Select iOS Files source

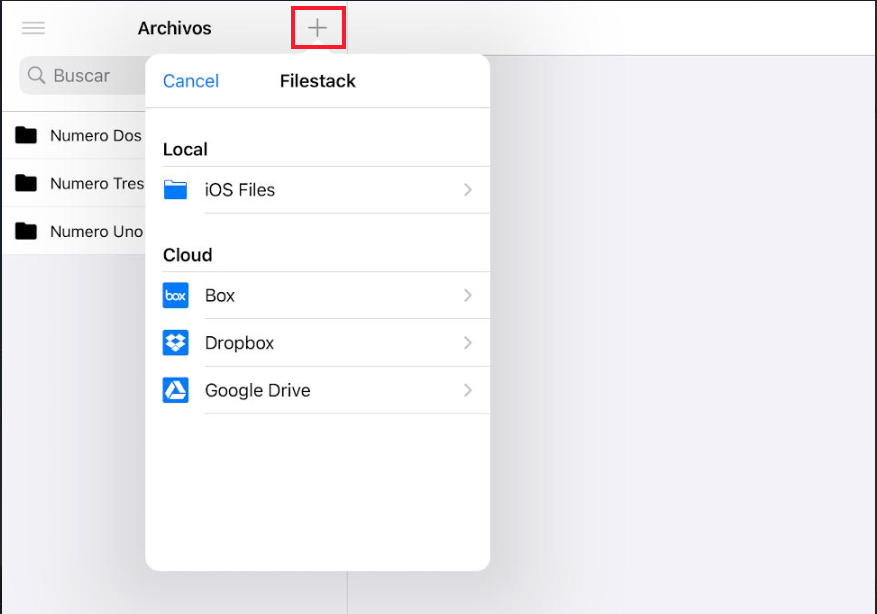(318, 190)
